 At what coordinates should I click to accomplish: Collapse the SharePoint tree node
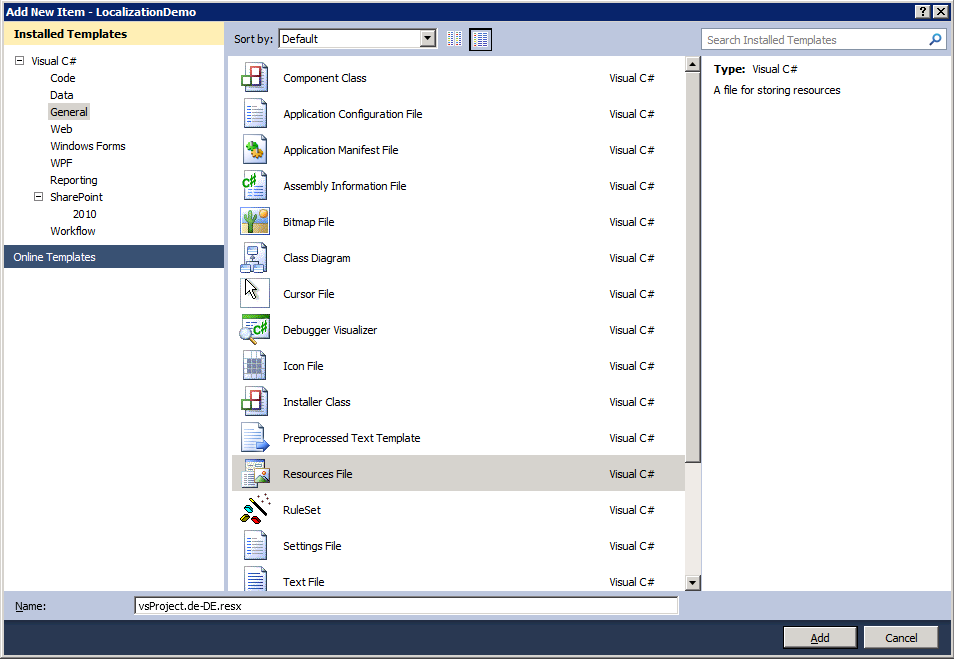[x=38, y=197]
